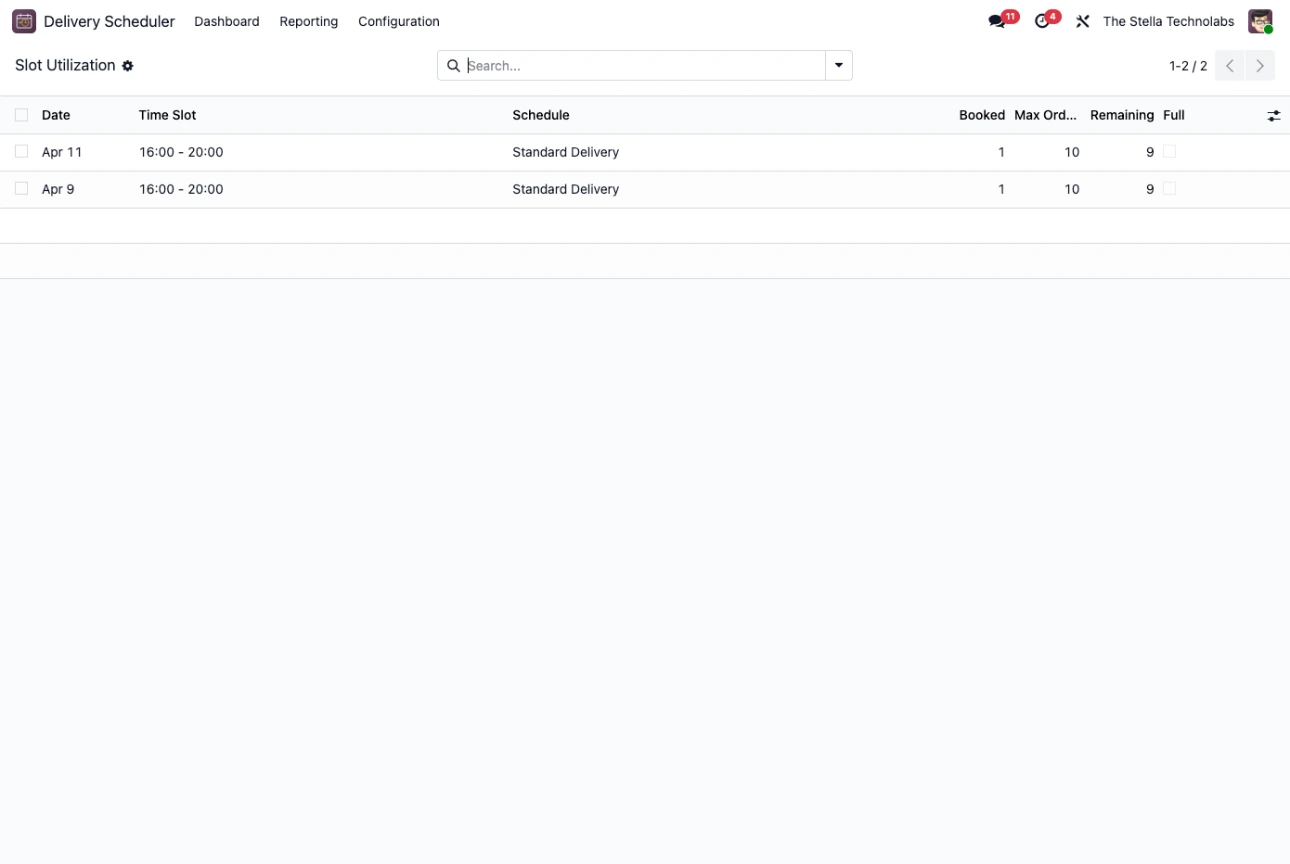1290x864 pixels.
Task: Open the messages conversation icon
Action: click(x=997, y=21)
